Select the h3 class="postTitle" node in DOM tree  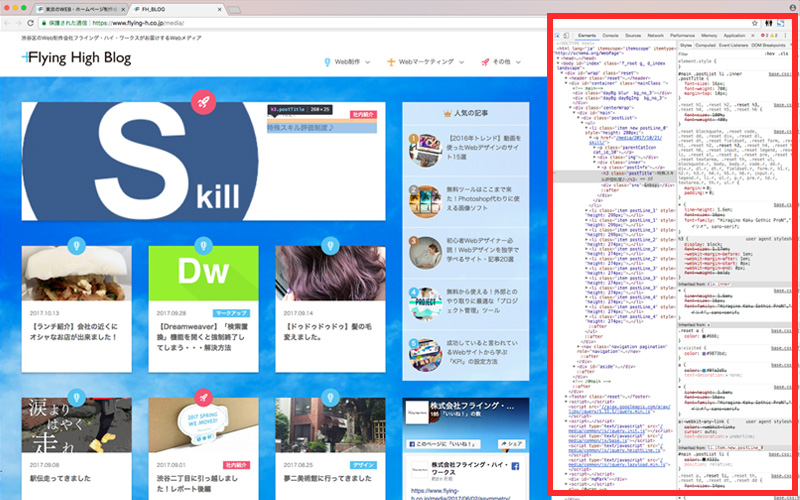pos(614,176)
